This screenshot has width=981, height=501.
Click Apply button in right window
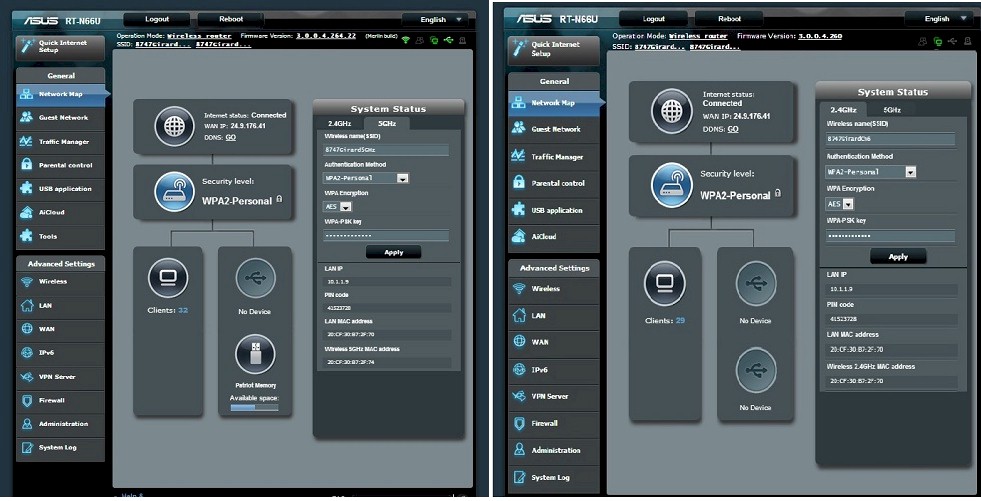[x=898, y=256]
